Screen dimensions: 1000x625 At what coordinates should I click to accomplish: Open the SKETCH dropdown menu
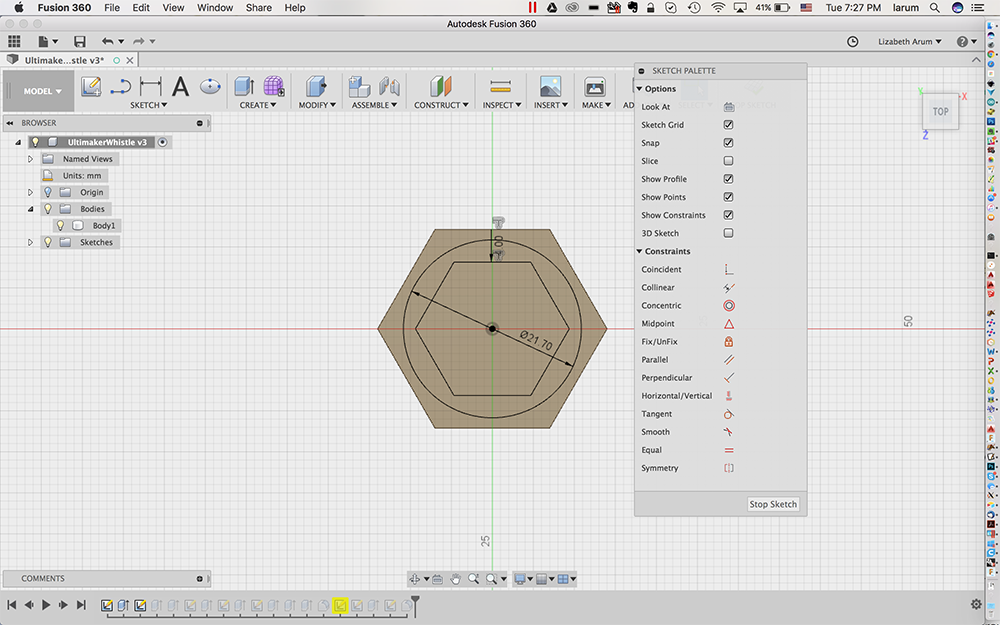(149, 105)
